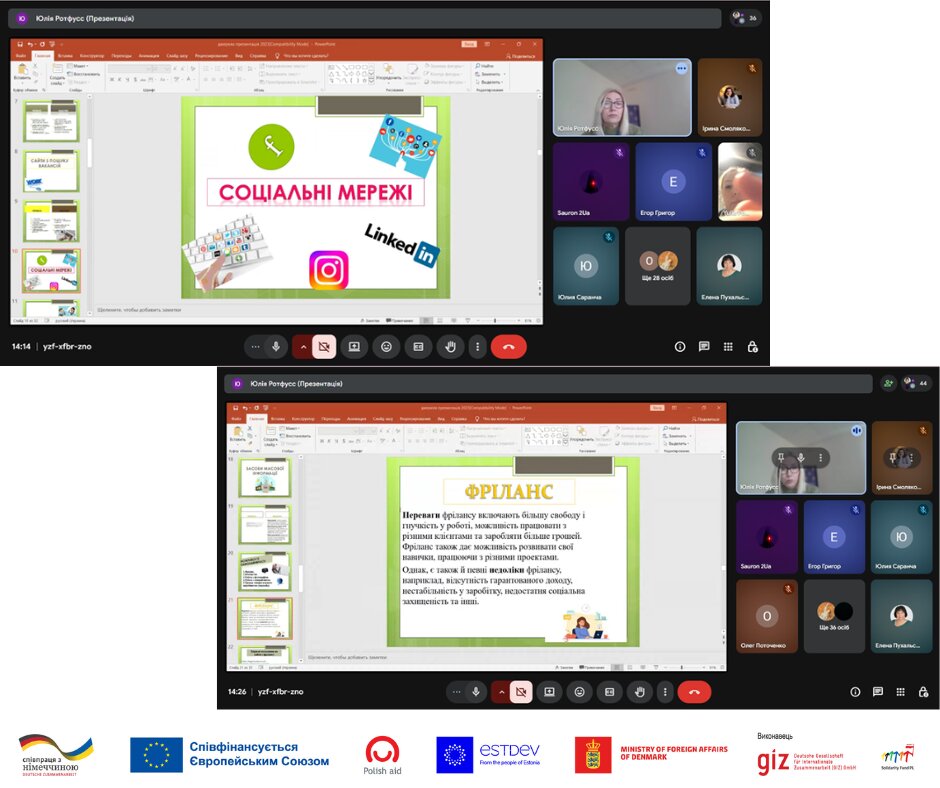
Task: Pin Юлія Ротфусс tile in lower window
Action: (781, 458)
